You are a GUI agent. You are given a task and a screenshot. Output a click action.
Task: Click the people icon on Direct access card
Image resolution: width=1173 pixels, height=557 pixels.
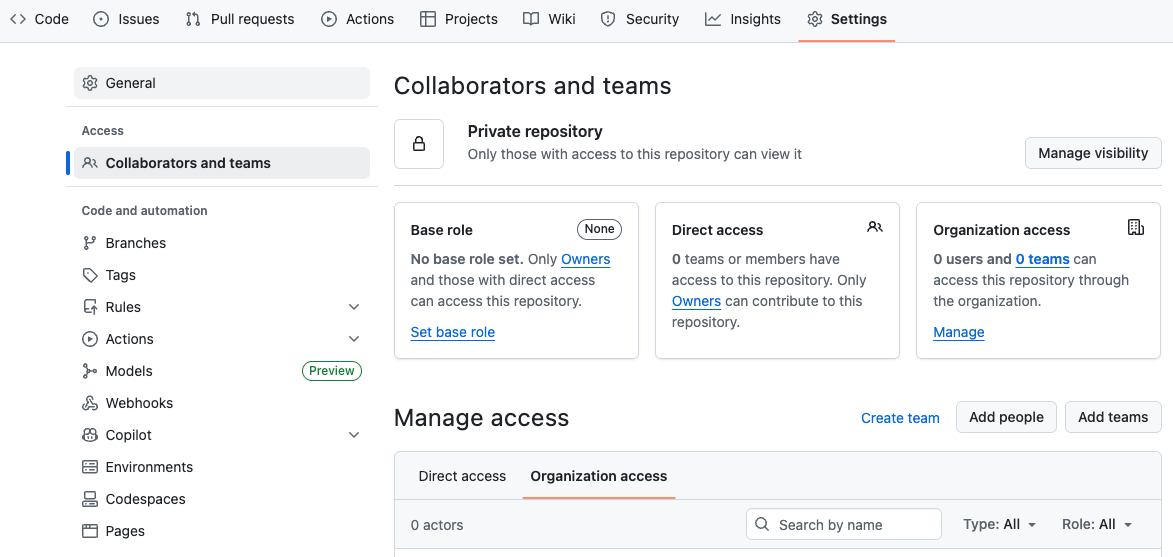coord(875,227)
